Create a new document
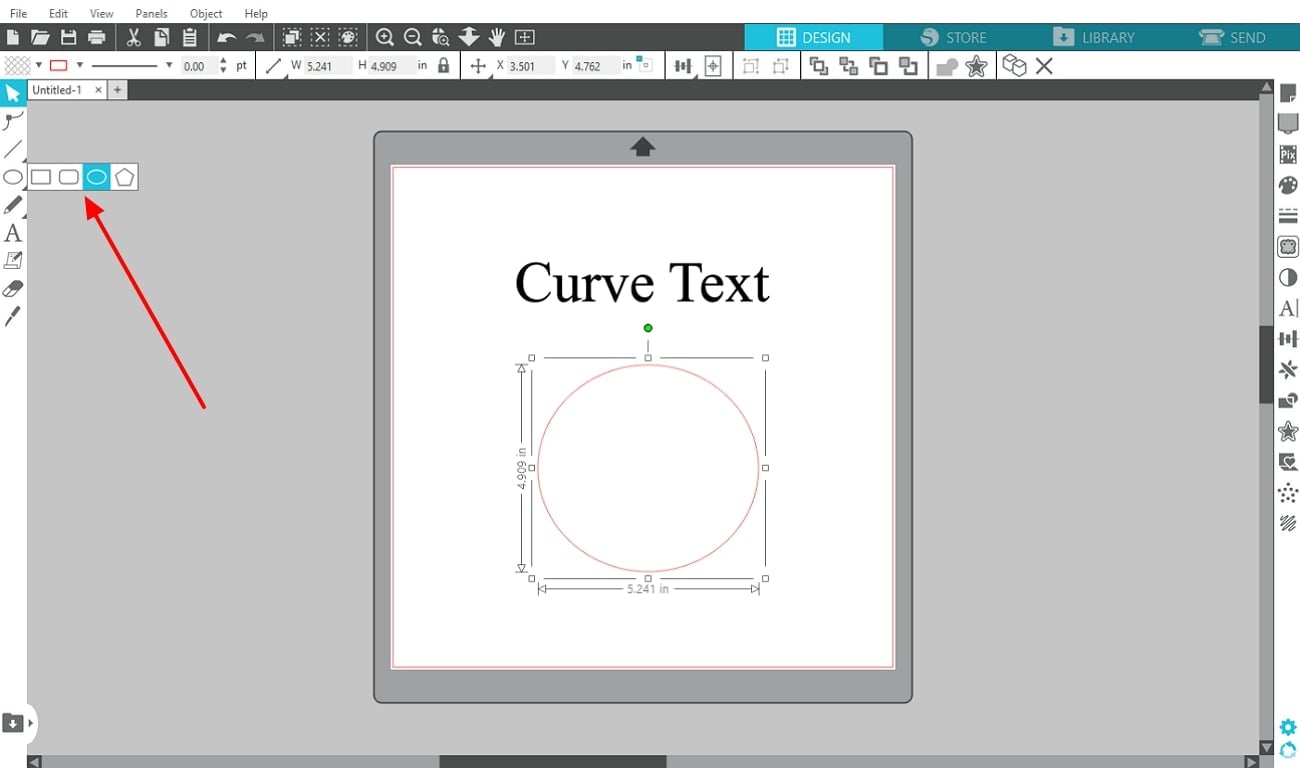Image resolution: width=1300 pixels, height=768 pixels. 13,37
